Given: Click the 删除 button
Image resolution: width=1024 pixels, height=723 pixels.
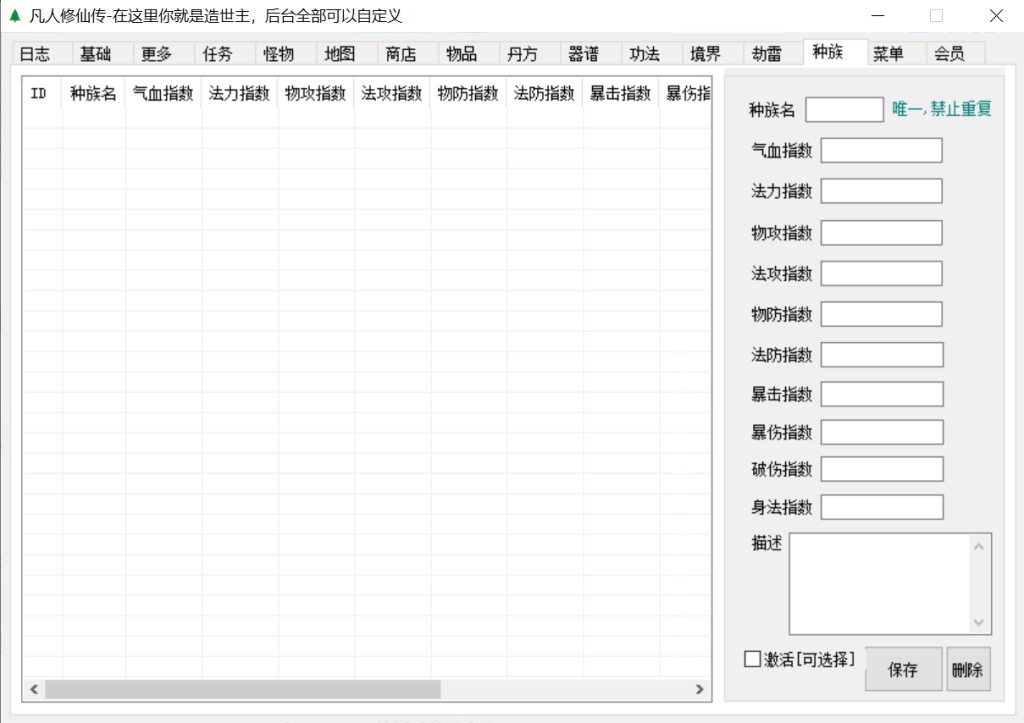Looking at the screenshot, I should pos(968,670).
